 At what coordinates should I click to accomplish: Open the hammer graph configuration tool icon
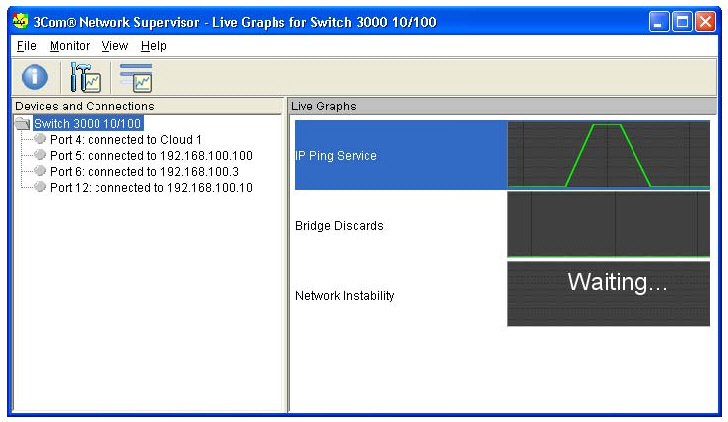point(85,77)
